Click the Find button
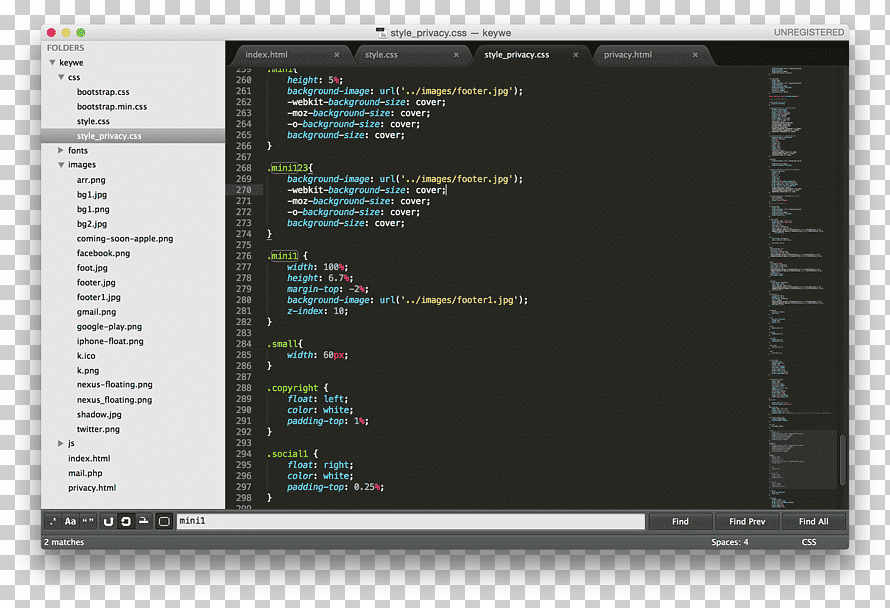Screen dimensions: 890x608 (680, 521)
